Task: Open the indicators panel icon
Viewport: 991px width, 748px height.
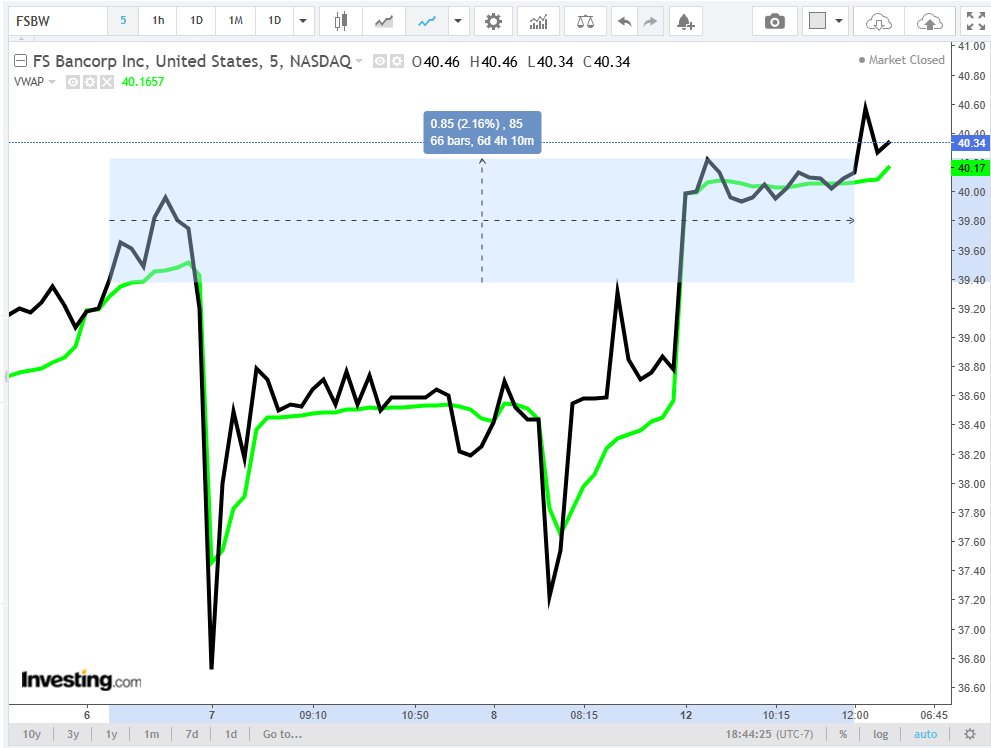Action: [x=538, y=19]
